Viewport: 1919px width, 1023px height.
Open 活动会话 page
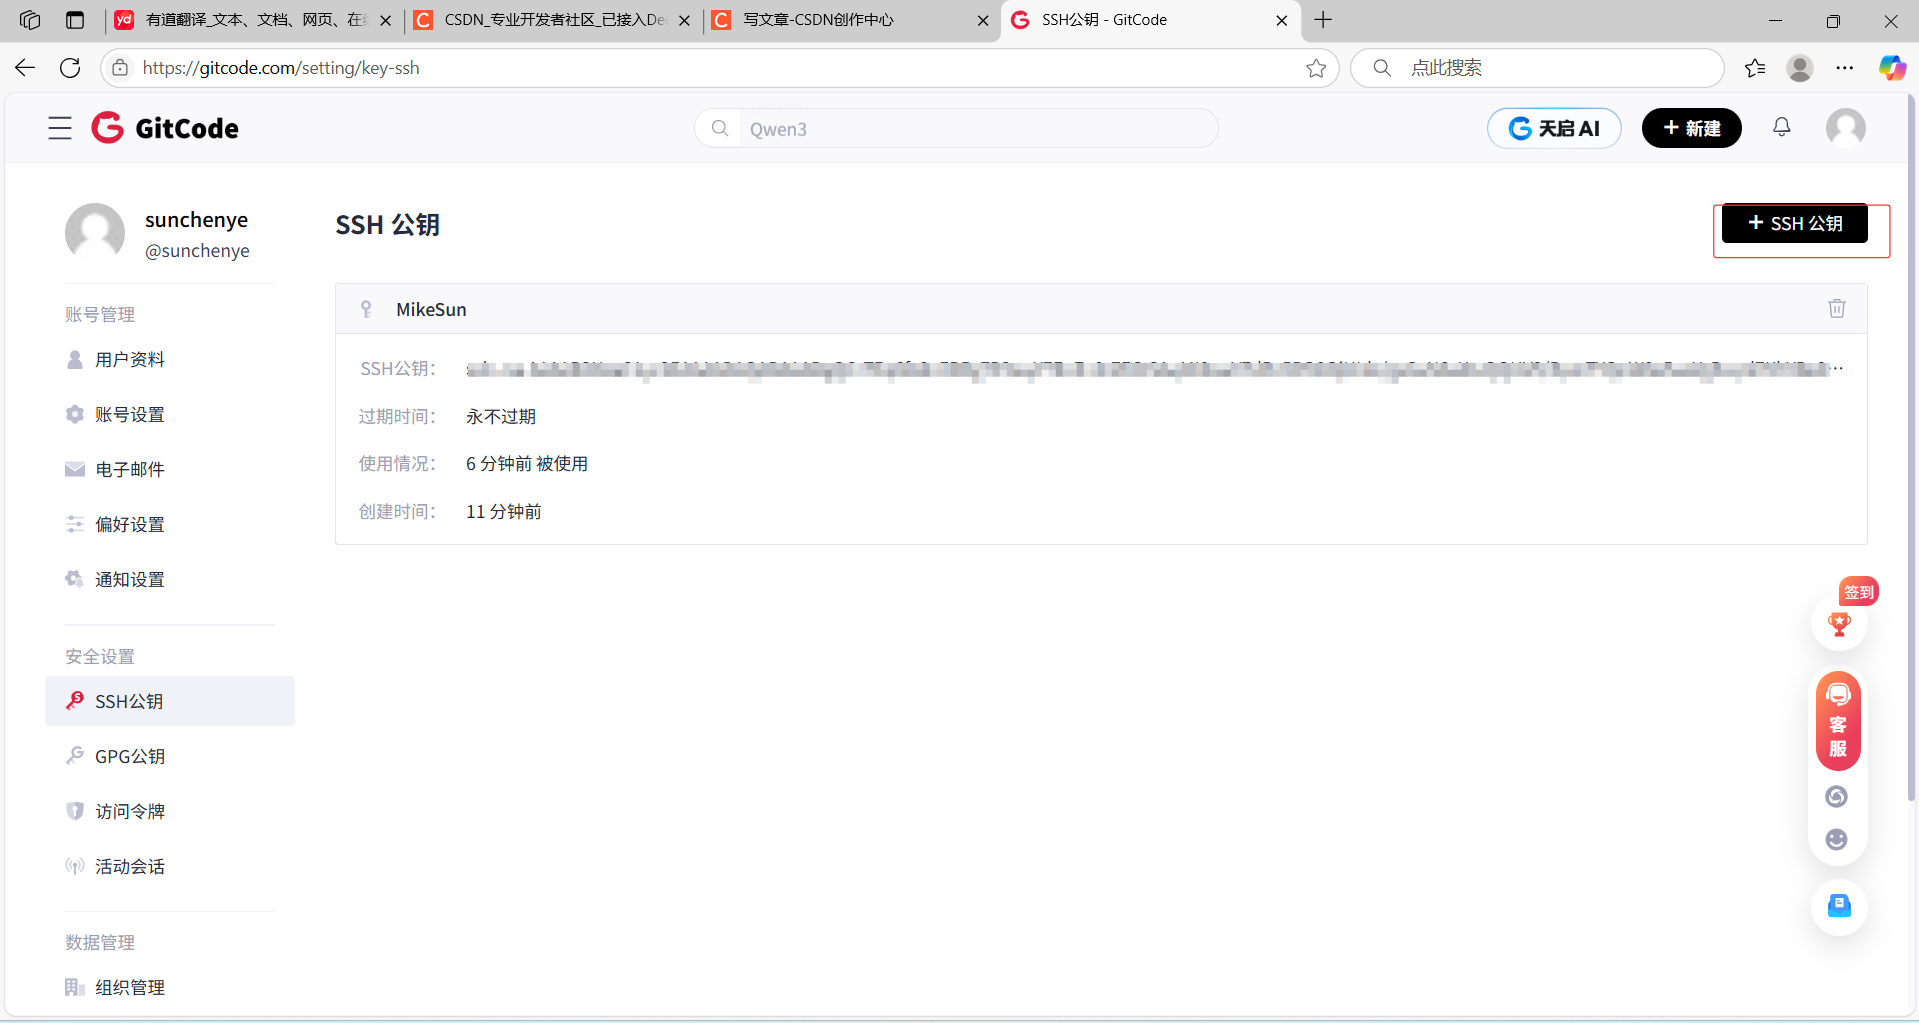(x=129, y=866)
